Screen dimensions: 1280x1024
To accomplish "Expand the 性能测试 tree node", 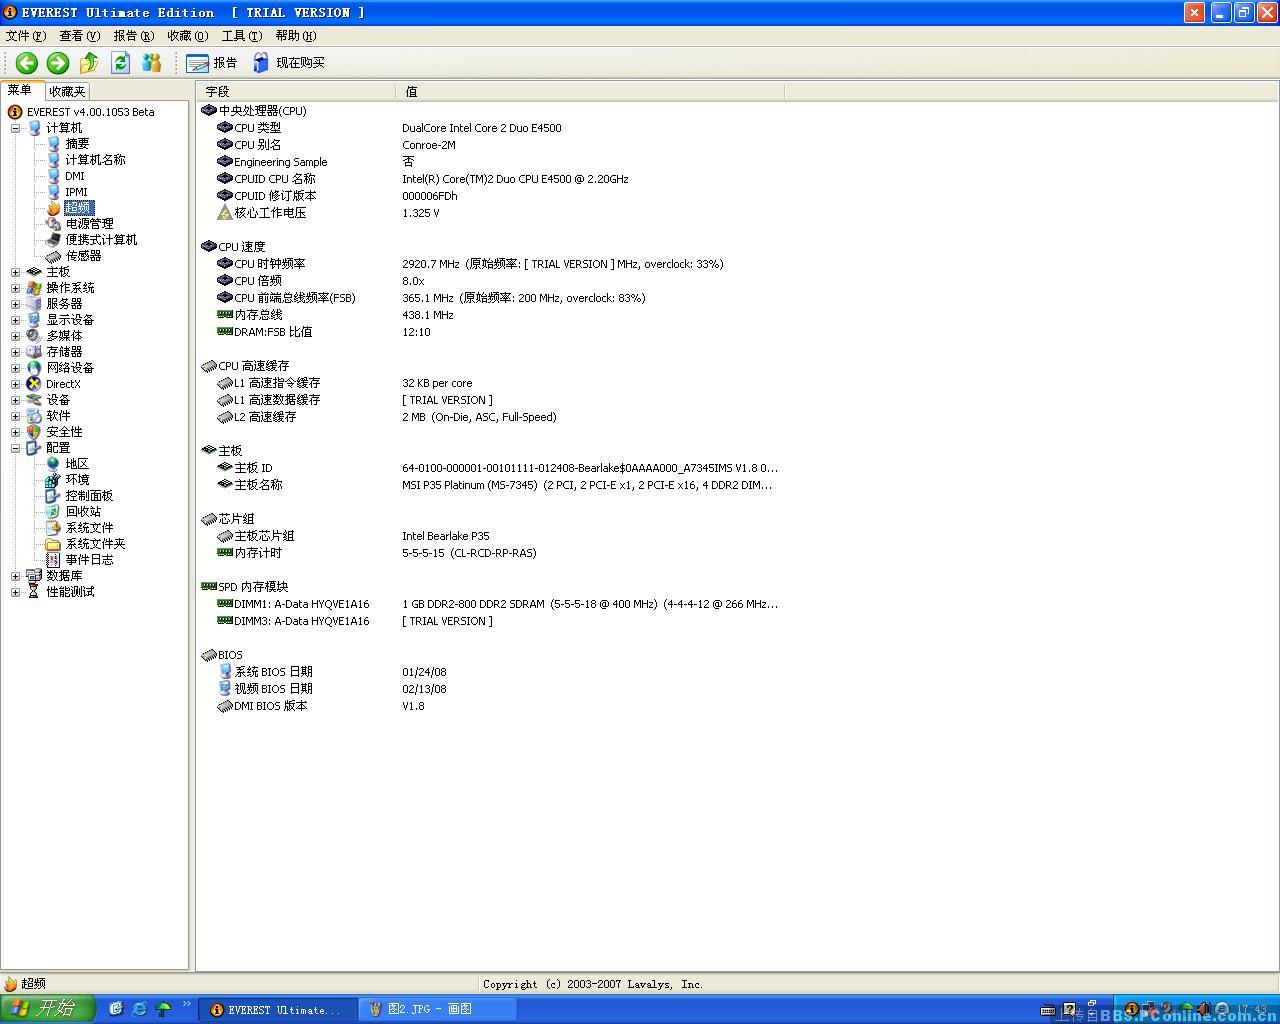I will pos(15,592).
